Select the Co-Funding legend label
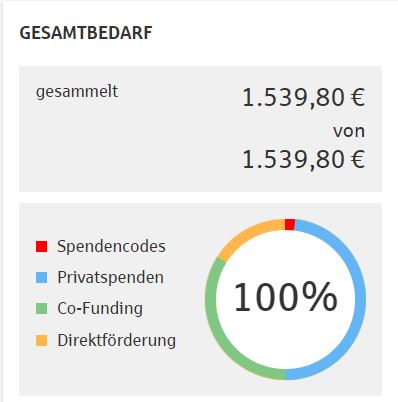This screenshot has width=398, height=402. click(x=100, y=308)
